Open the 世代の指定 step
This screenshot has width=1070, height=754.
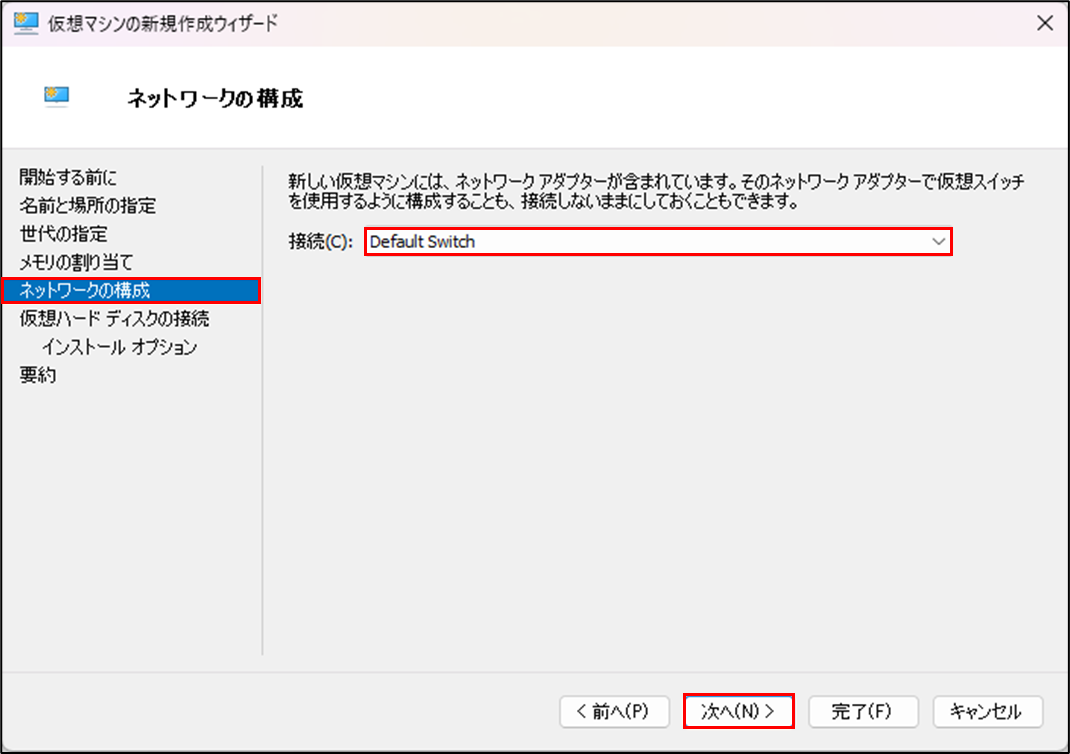click(x=63, y=234)
